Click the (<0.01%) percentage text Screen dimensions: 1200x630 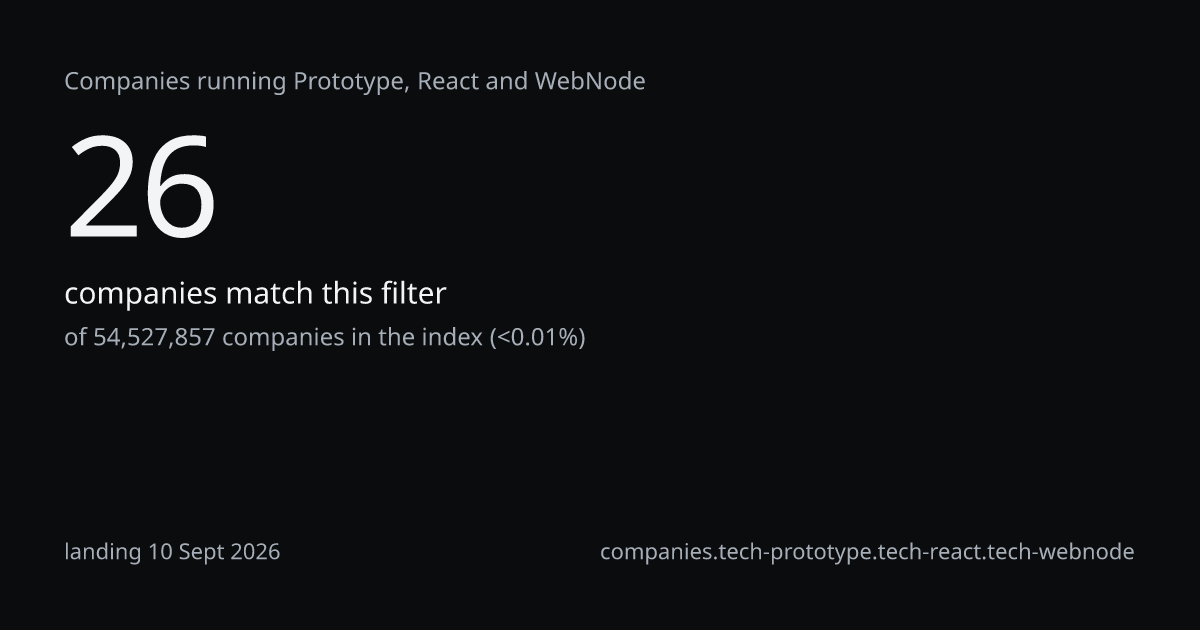click(x=537, y=337)
